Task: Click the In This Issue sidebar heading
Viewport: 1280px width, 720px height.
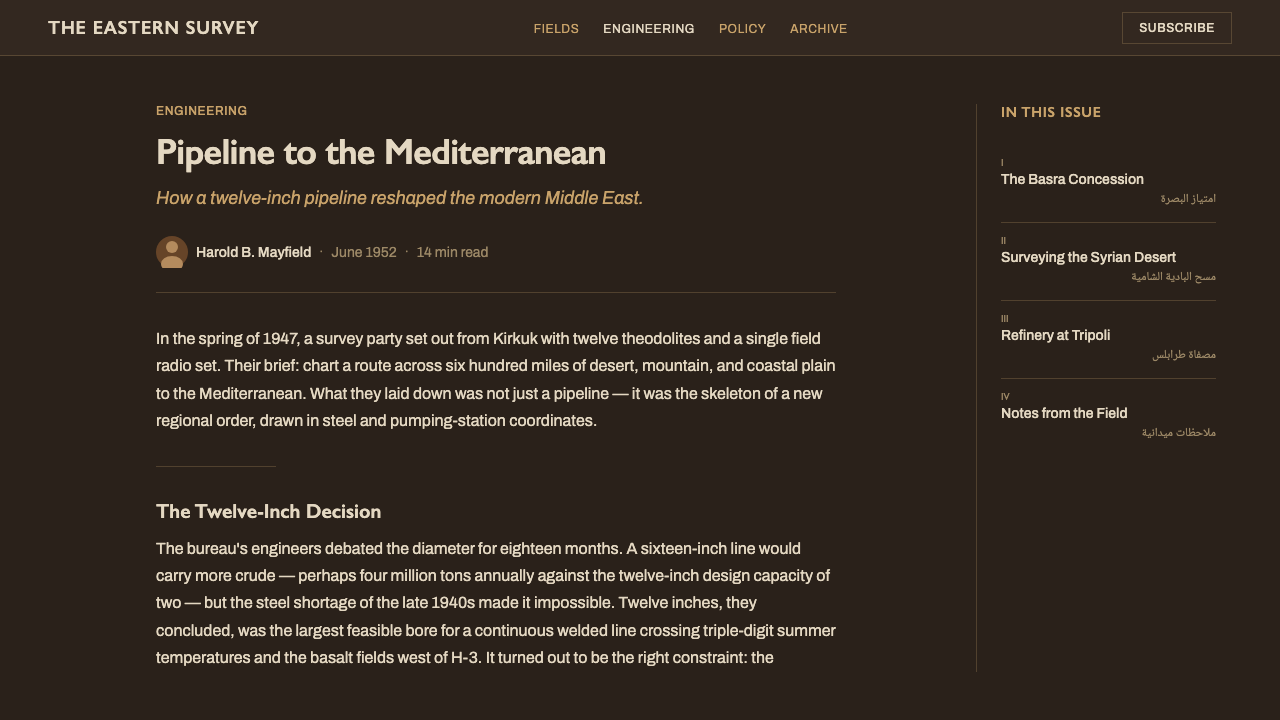Action: 1051,112
